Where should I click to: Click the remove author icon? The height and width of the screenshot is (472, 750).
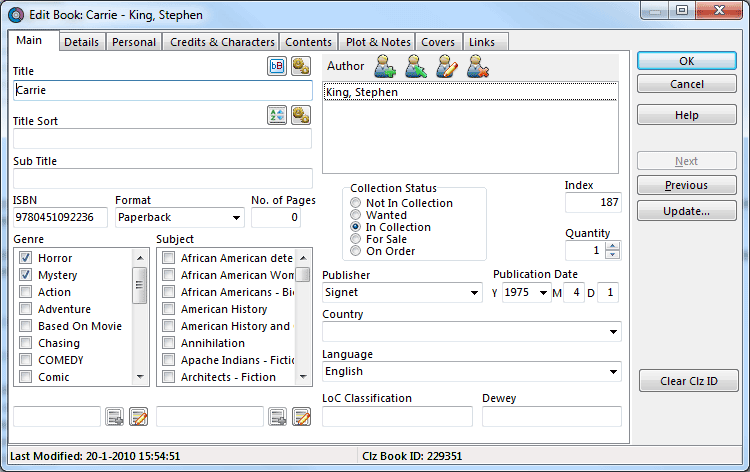pos(478,67)
